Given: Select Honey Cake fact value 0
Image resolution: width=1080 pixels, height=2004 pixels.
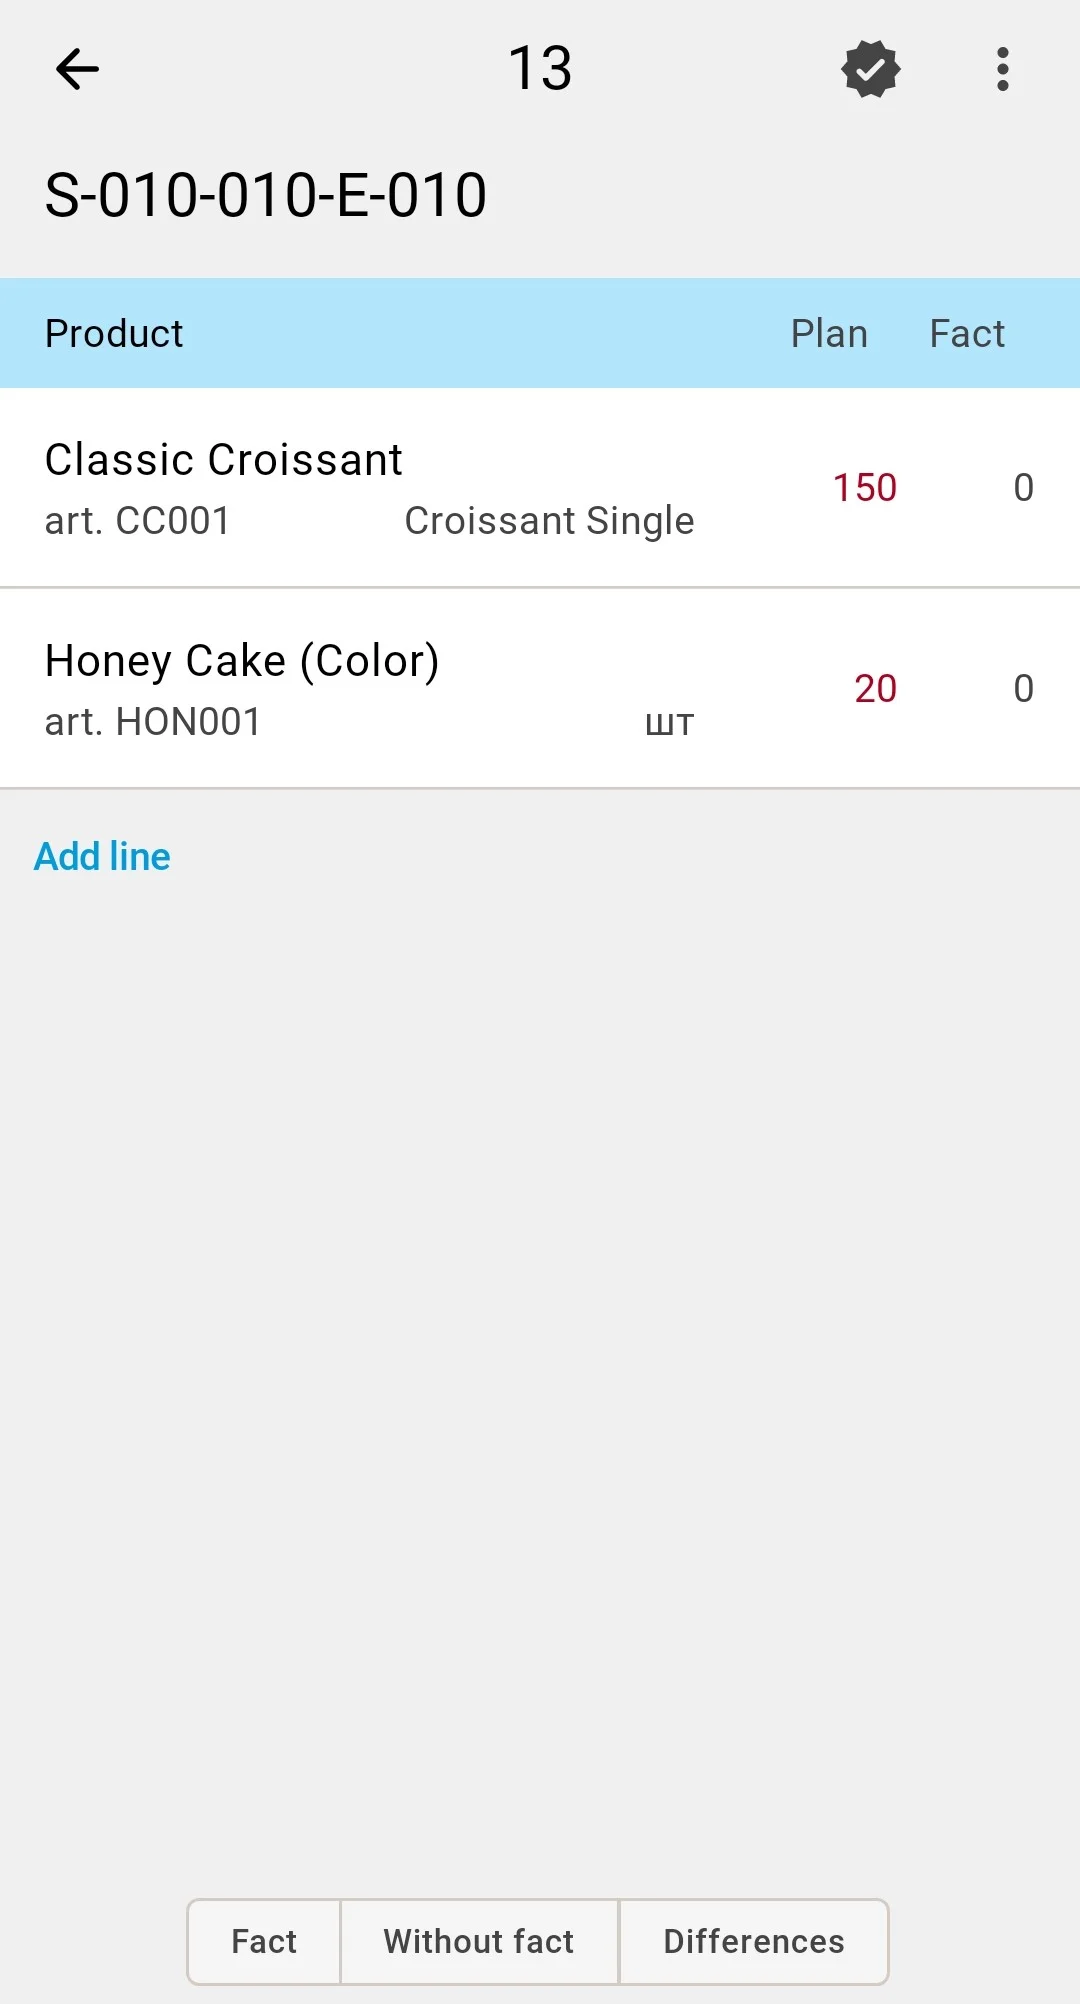Looking at the screenshot, I should click(1023, 689).
